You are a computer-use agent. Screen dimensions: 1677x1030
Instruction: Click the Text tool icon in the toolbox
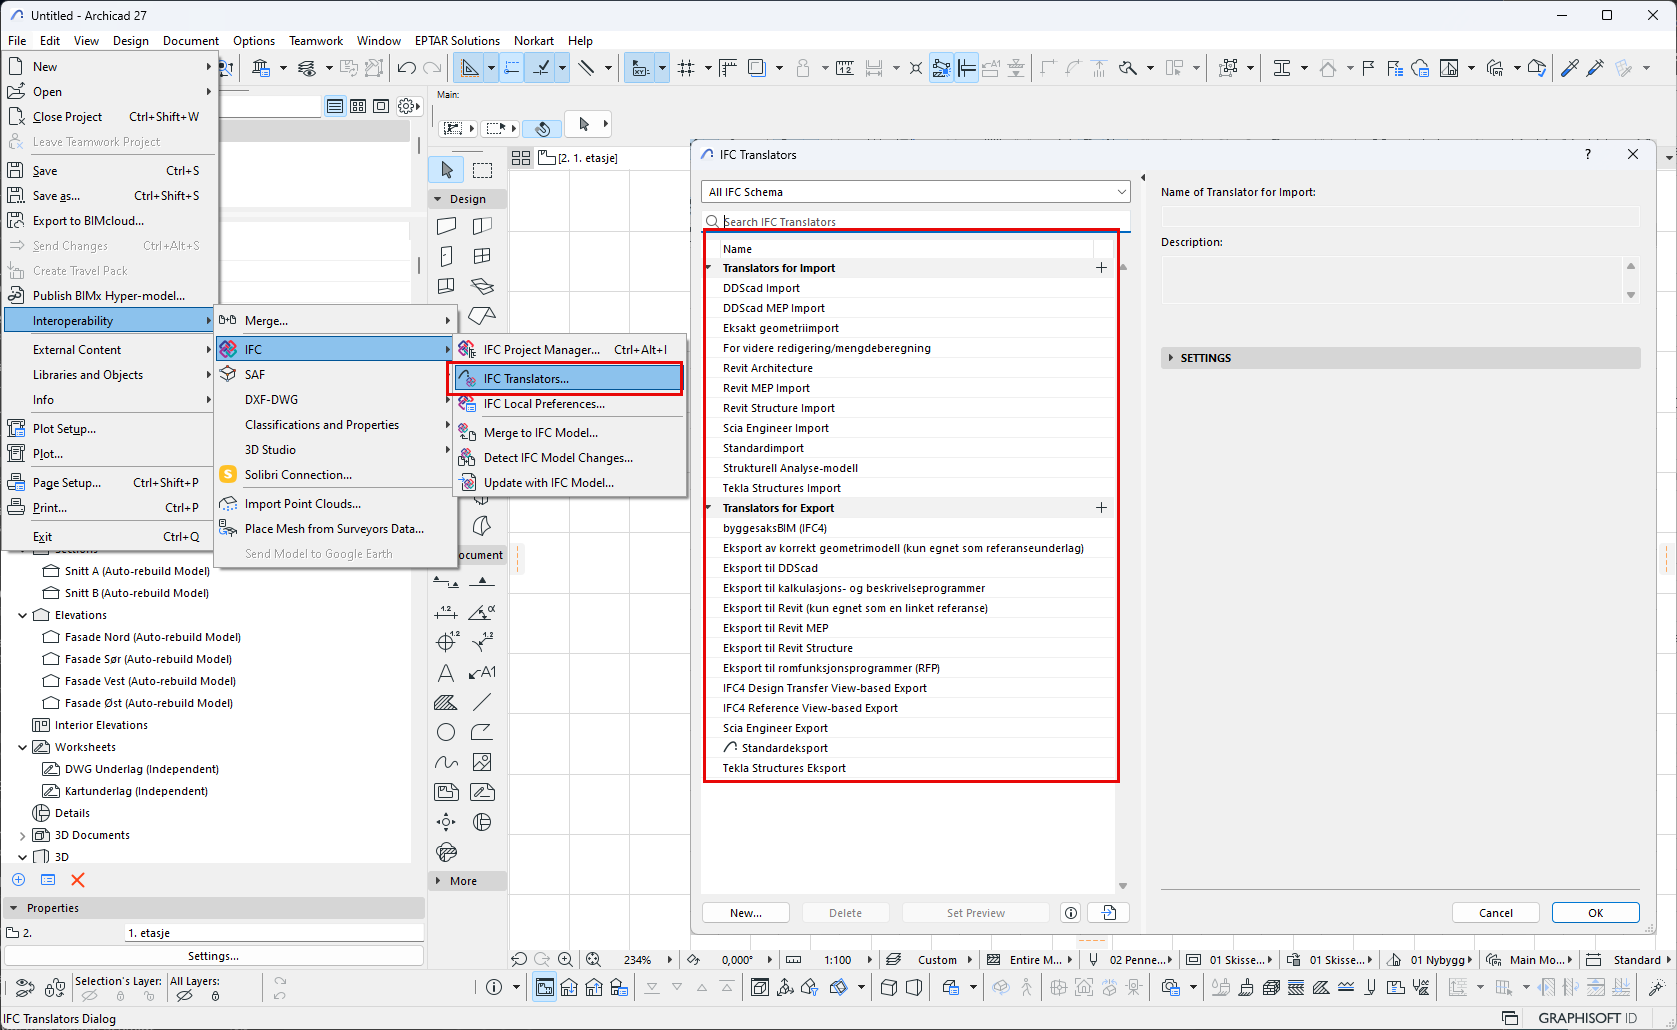(446, 673)
